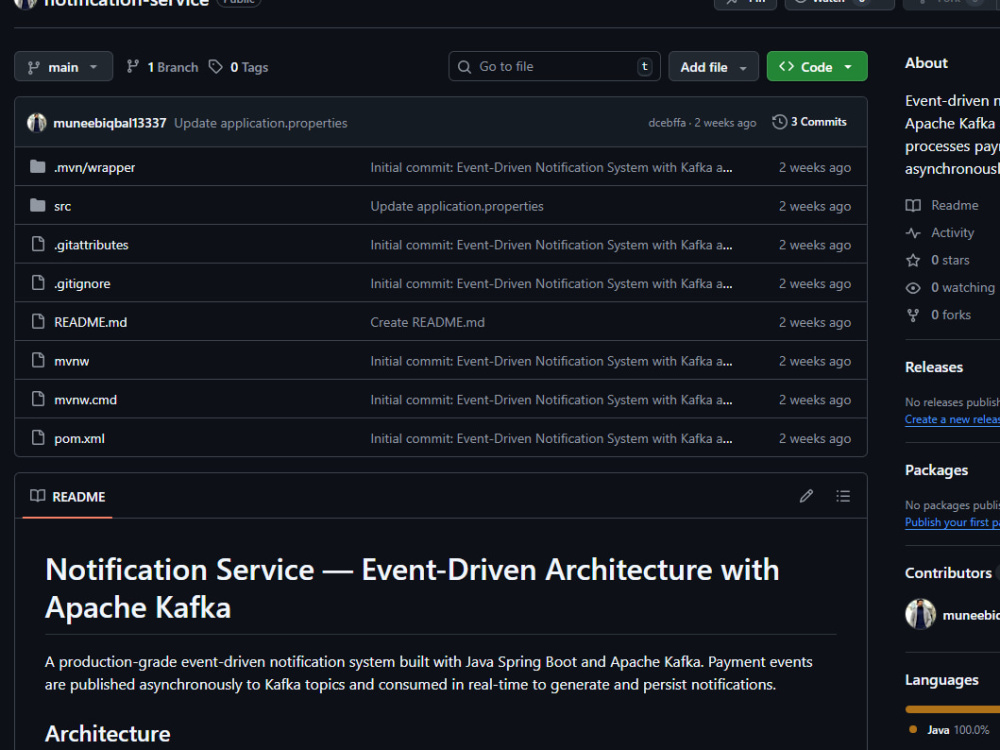1000x750 pixels.
Task: Open README.md in the file list
Action: 91,322
